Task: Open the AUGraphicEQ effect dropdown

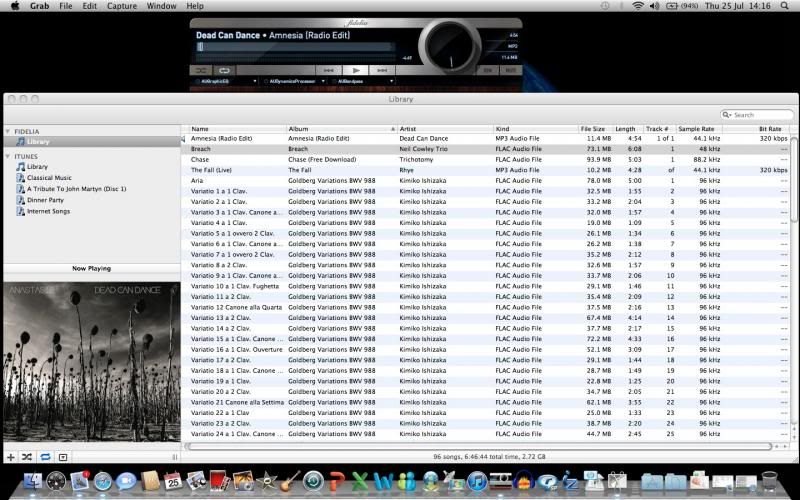Action: tap(255, 81)
